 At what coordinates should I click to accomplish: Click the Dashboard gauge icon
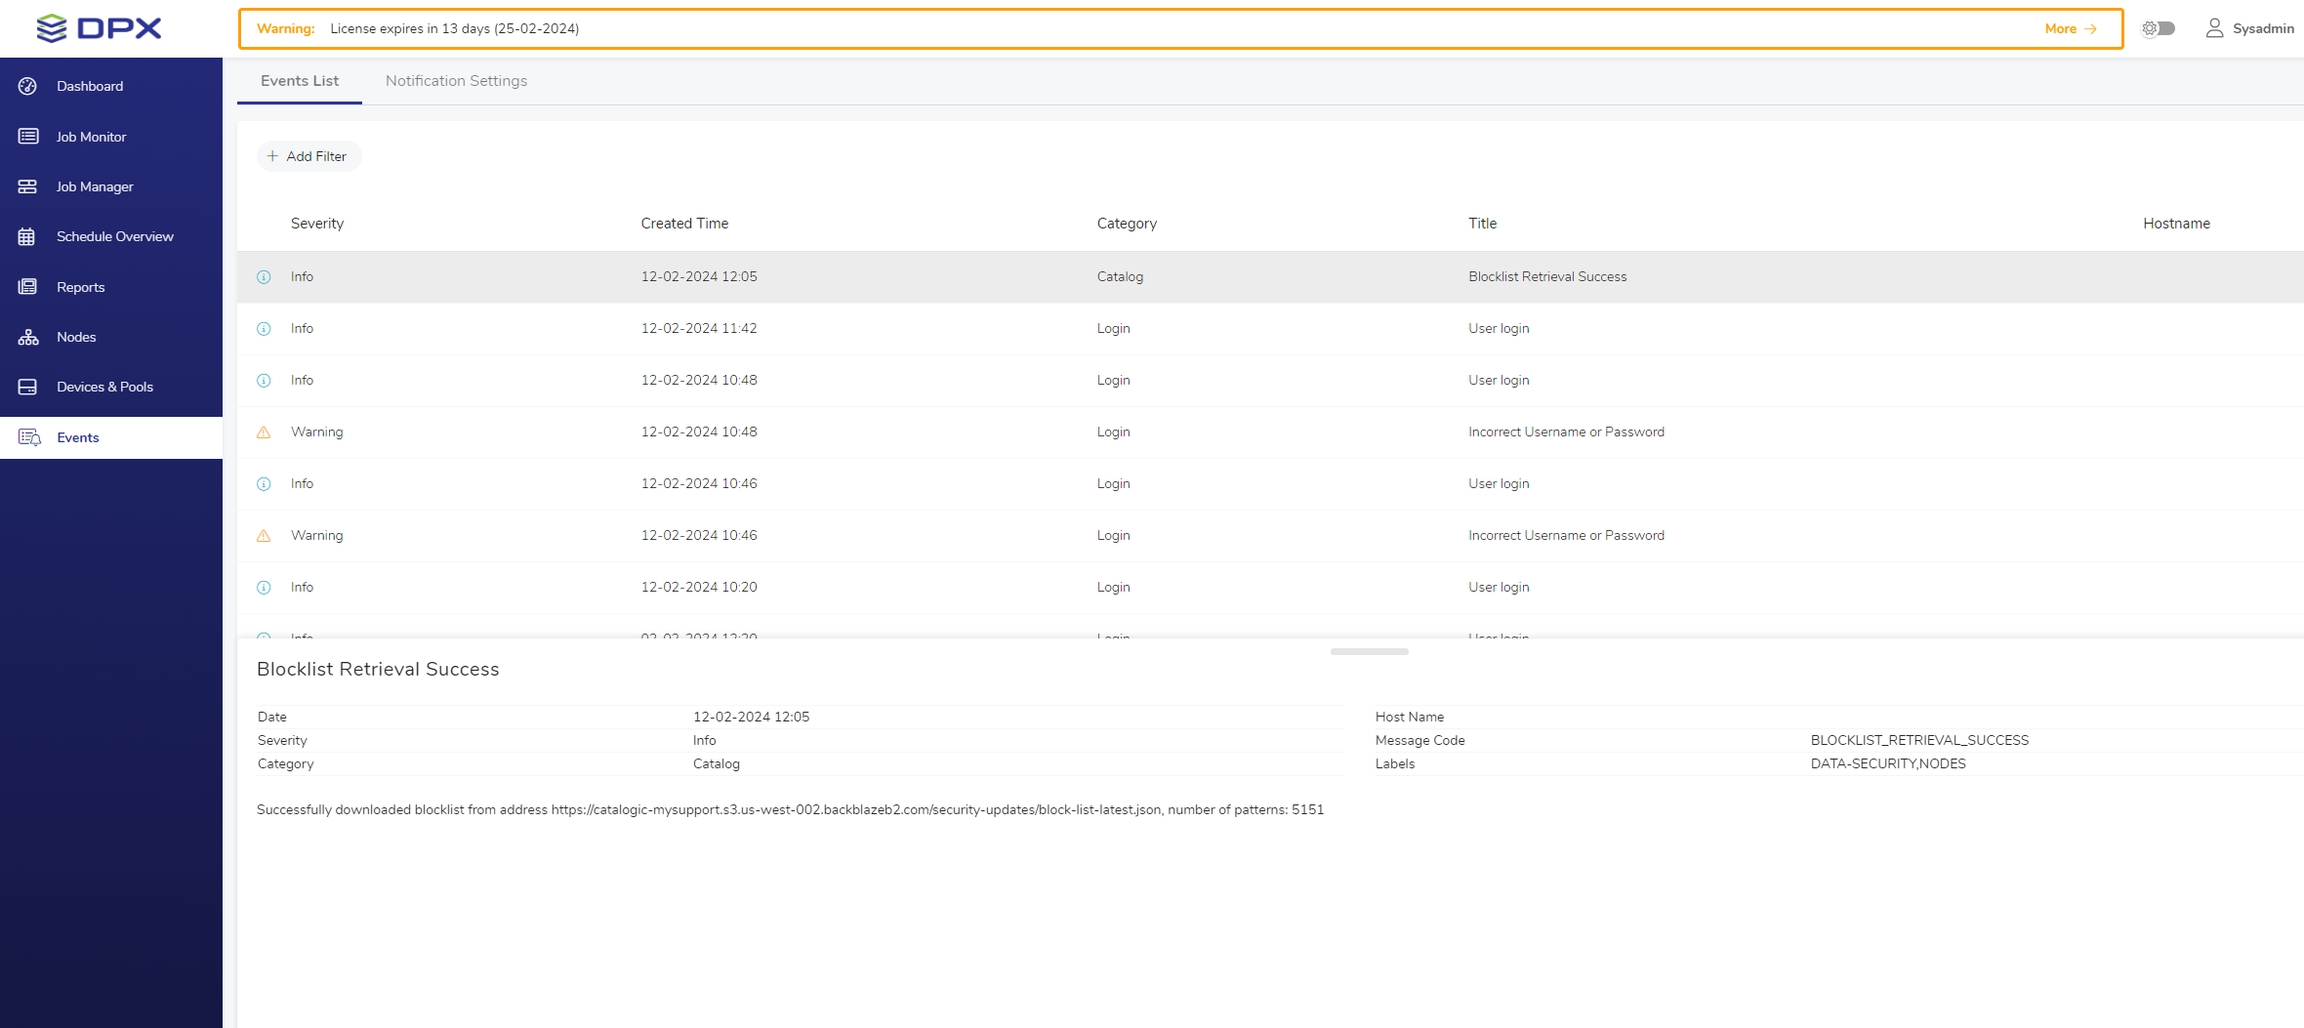coord(28,86)
